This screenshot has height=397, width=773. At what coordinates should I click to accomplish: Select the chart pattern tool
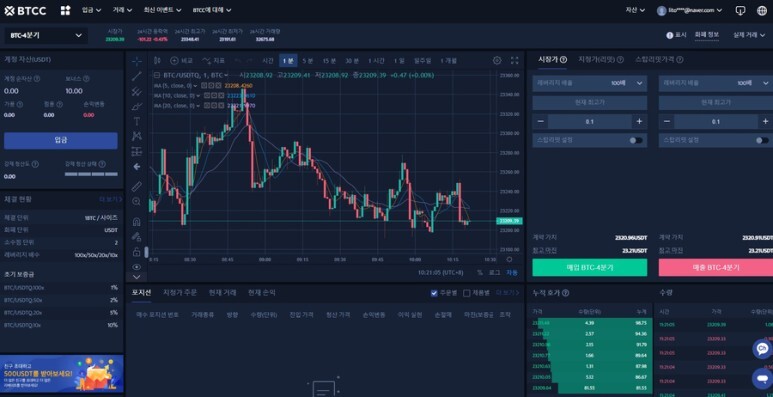(137, 136)
